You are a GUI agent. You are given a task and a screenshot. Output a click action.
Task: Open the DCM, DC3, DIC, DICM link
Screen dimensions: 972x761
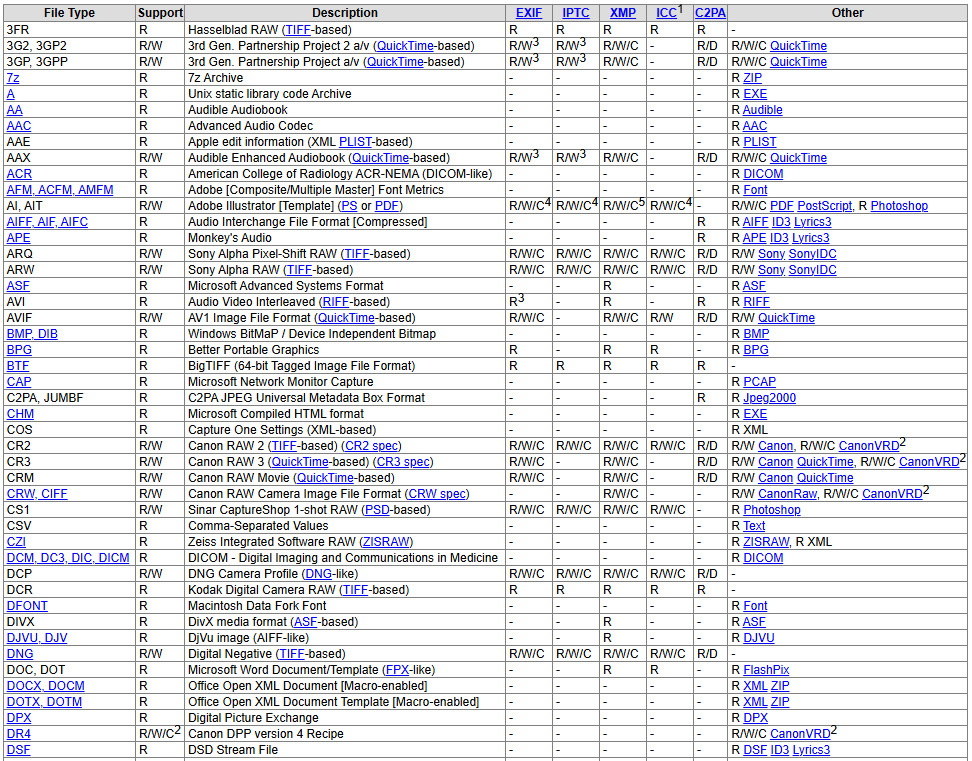pyautogui.click(x=68, y=558)
